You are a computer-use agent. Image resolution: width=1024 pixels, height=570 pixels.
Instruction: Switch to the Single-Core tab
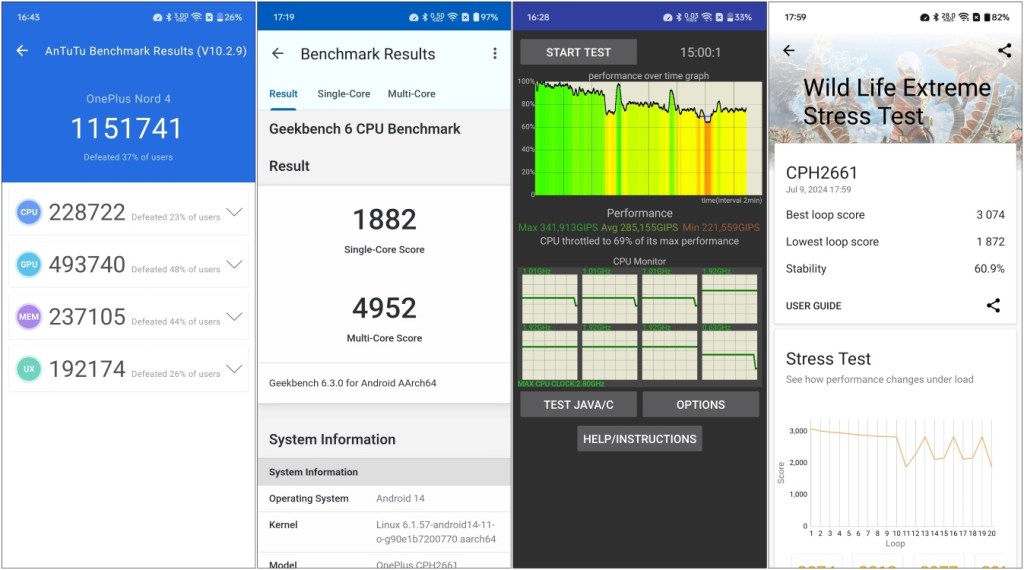(x=344, y=94)
